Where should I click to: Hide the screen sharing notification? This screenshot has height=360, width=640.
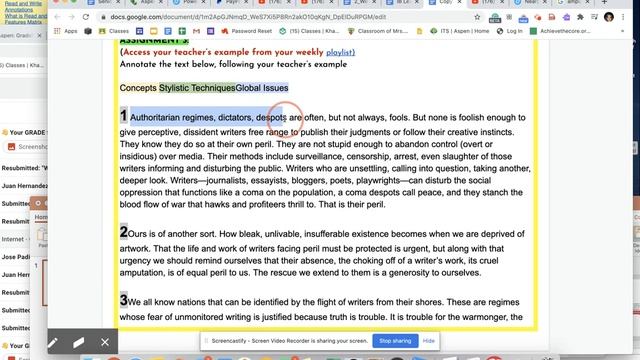click(x=429, y=341)
